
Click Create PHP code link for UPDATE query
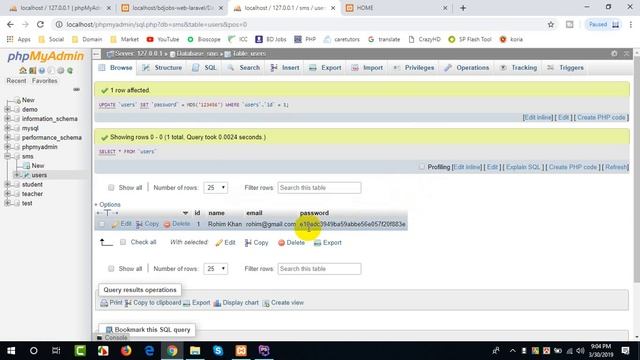[601, 118]
